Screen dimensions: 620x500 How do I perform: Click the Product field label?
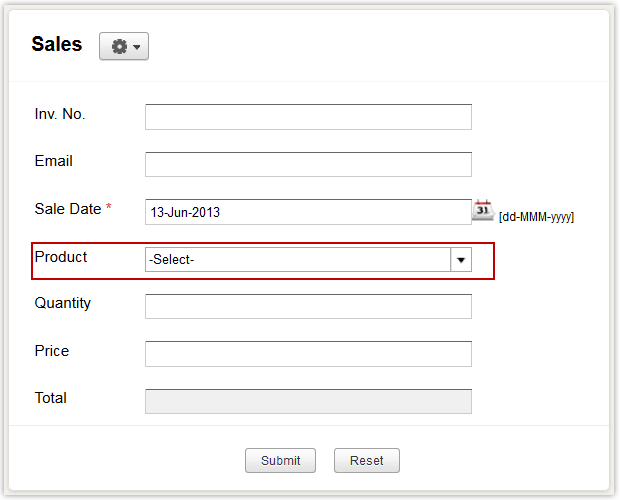[x=61, y=257]
